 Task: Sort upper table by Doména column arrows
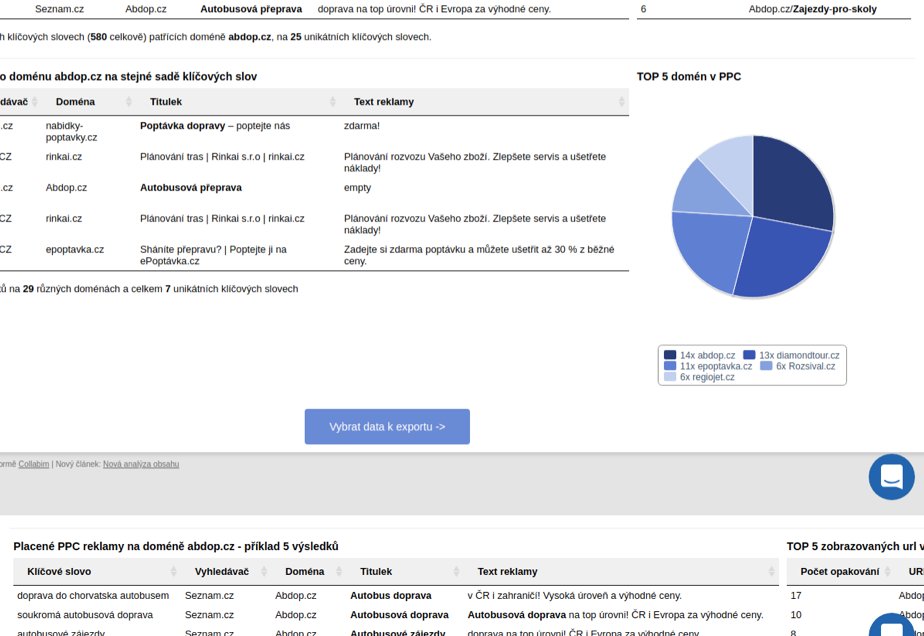(128, 102)
